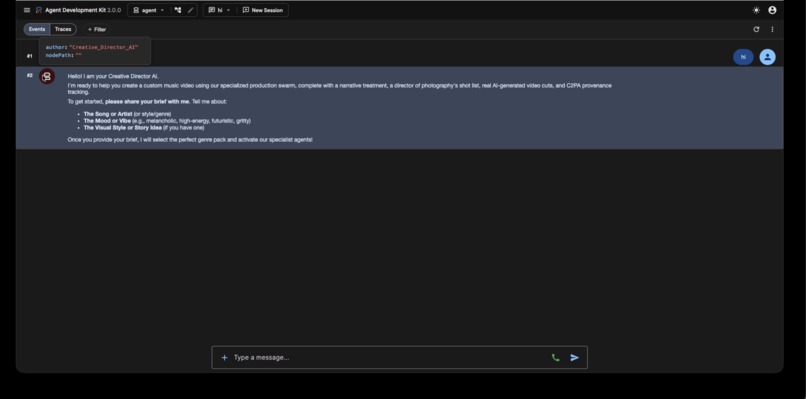Switch to the Traces tab

(63, 29)
